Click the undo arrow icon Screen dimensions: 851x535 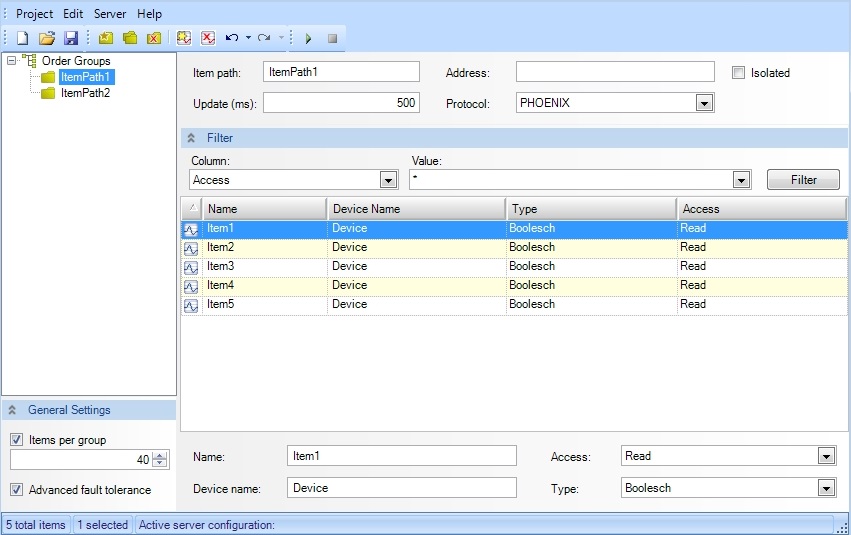(232, 38)
